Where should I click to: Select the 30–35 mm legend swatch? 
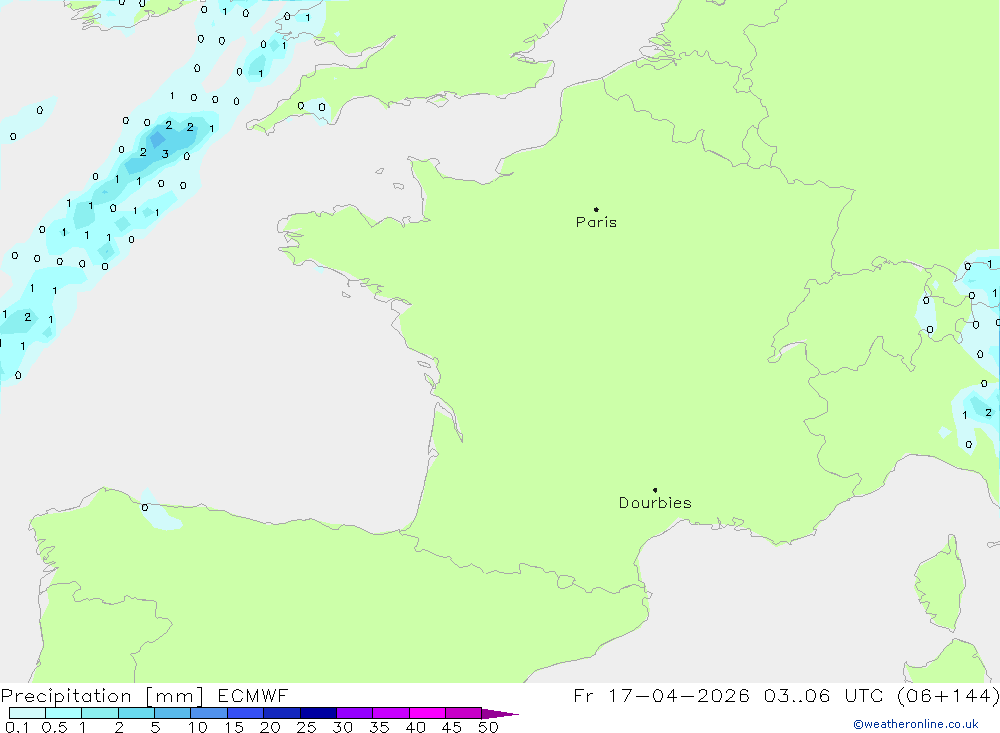coord(355,713)
